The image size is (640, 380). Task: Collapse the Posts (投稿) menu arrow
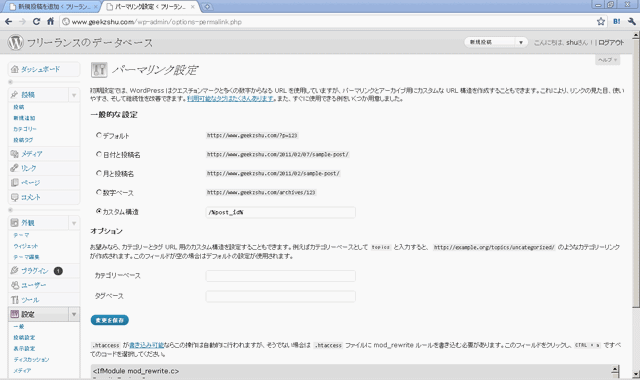pos(74,95)
